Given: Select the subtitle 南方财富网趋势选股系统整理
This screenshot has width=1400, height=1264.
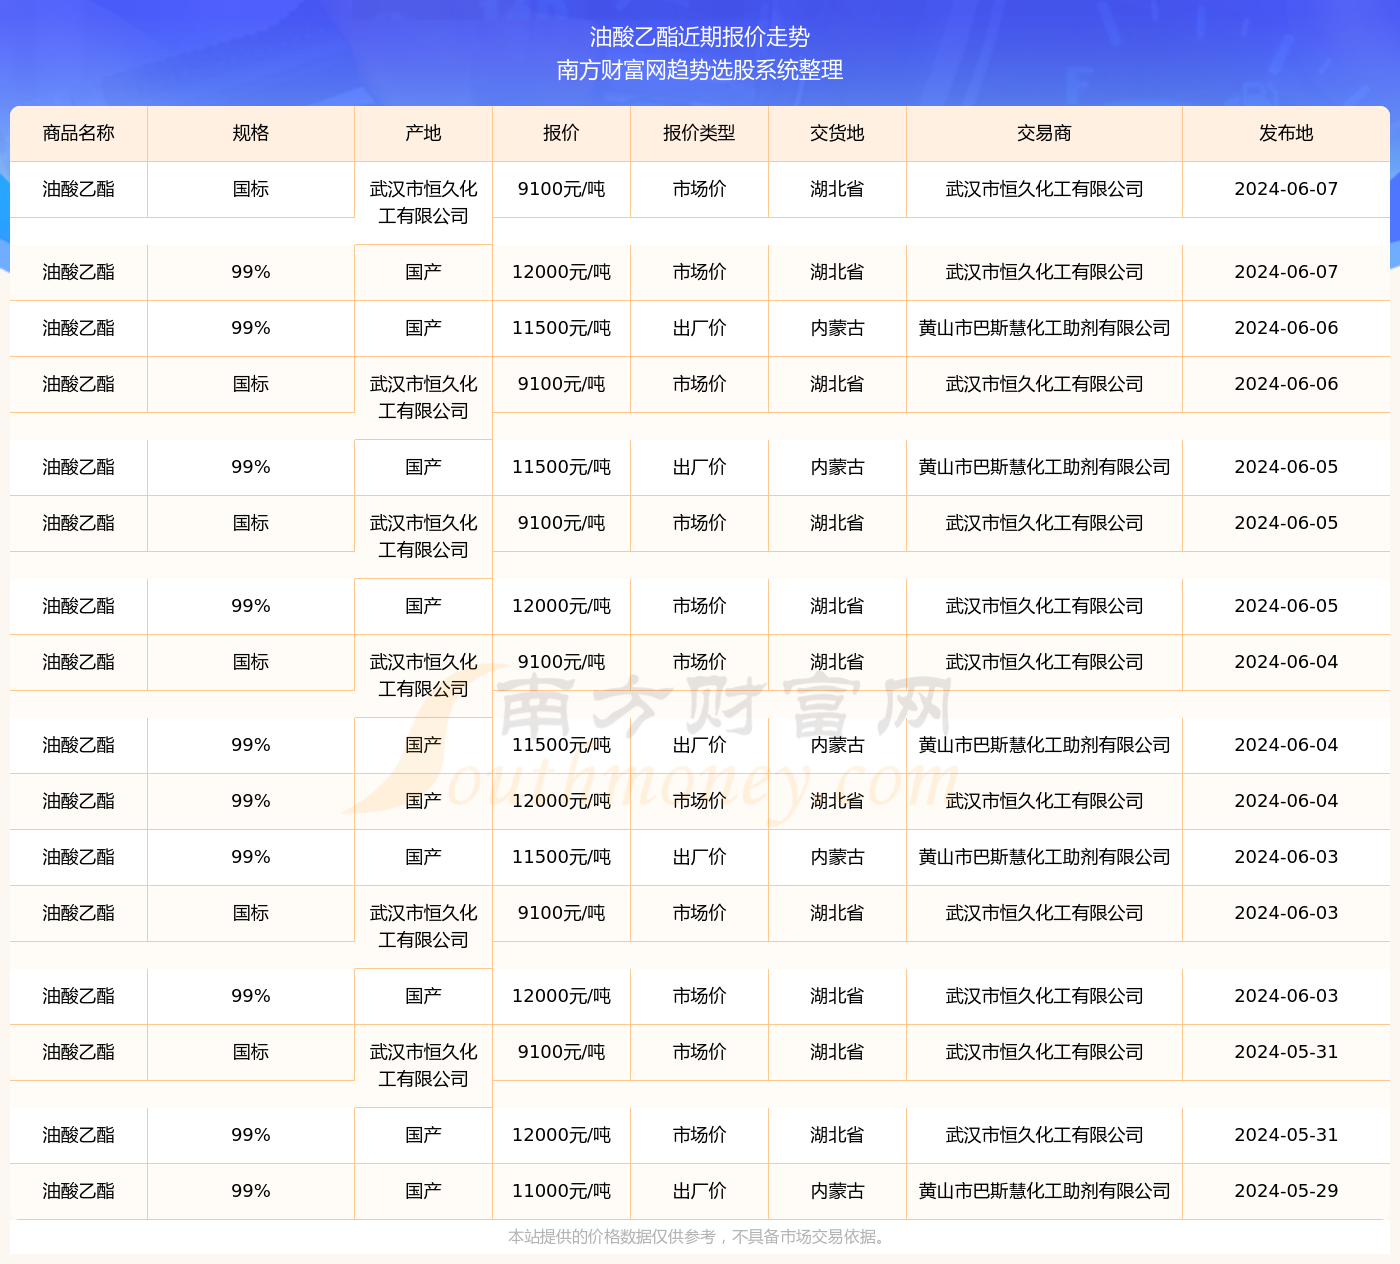Looking at the screenshot, I should 700,70.
